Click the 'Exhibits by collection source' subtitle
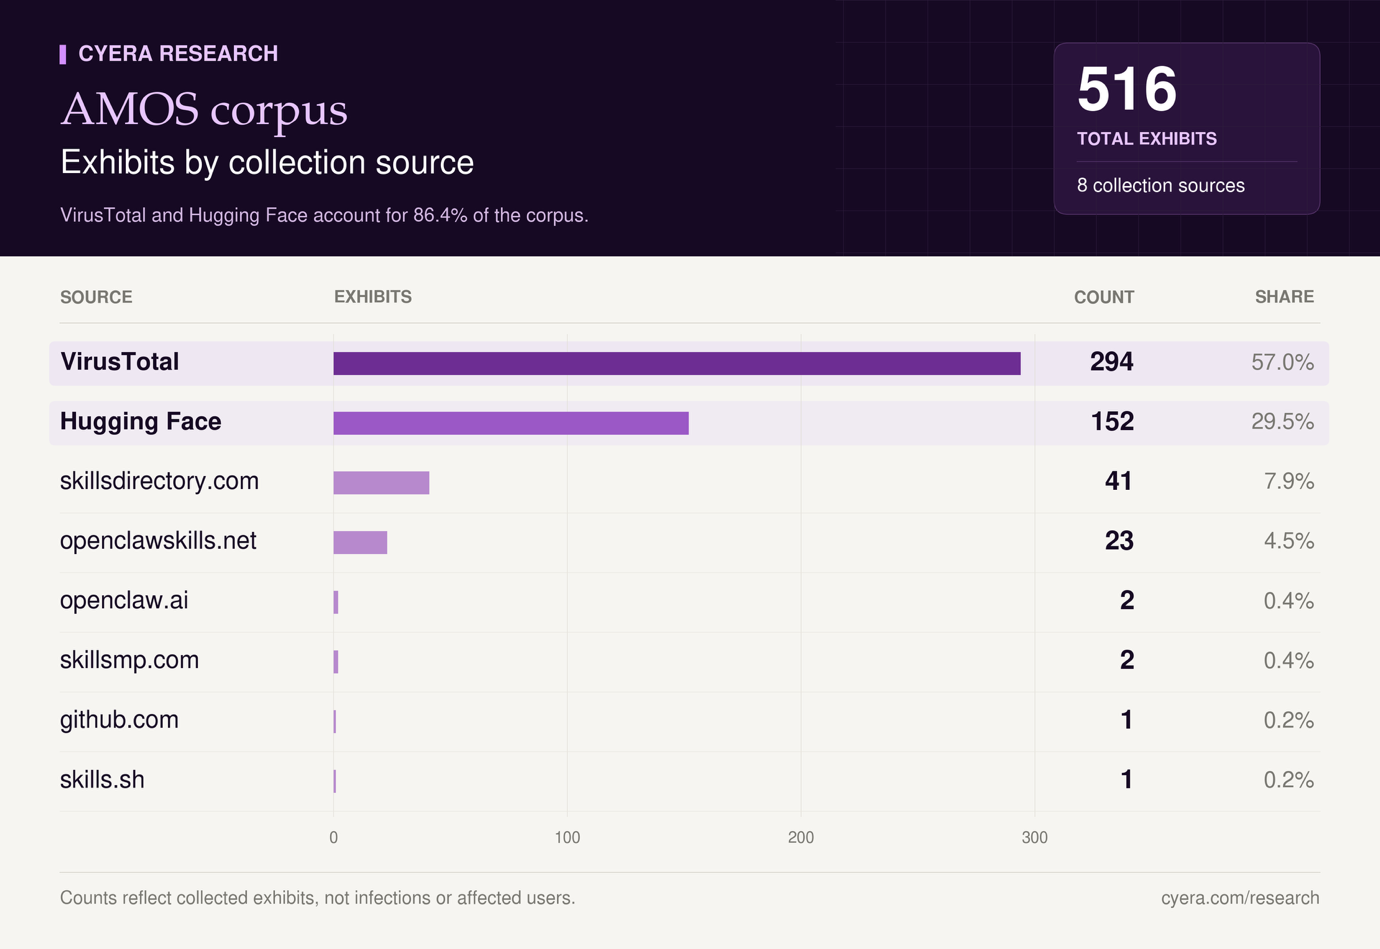 pos(267,163)
